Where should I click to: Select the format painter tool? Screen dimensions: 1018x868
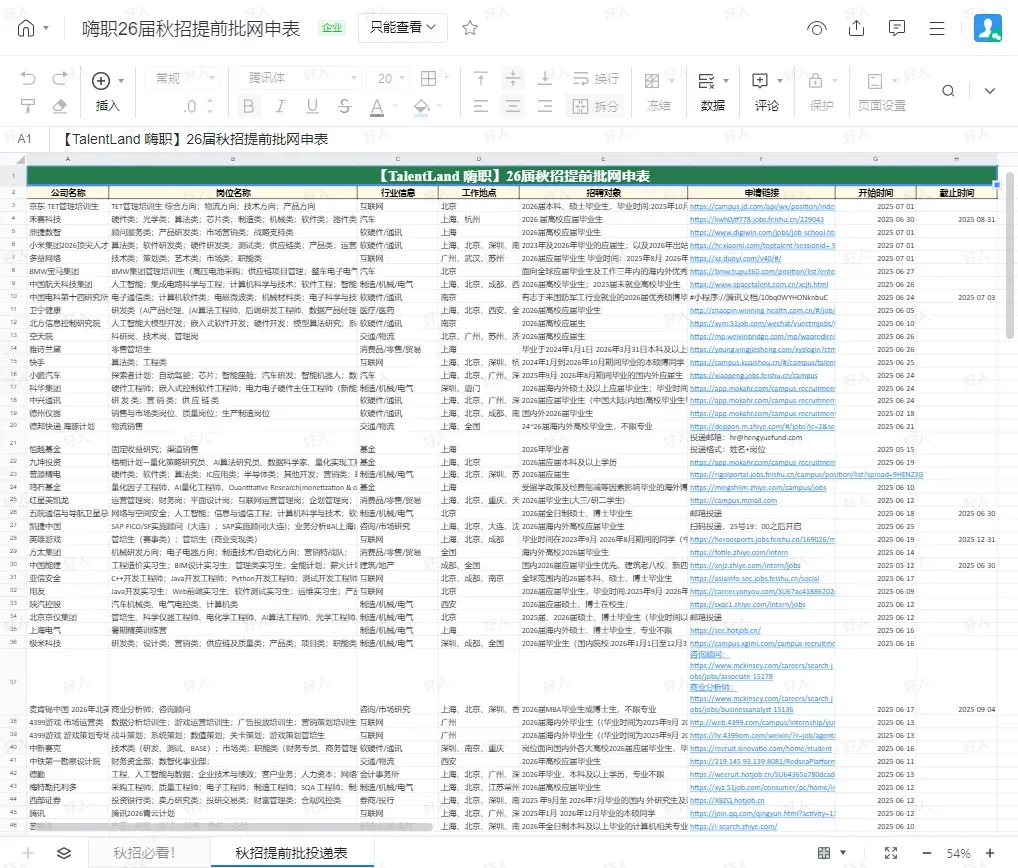point(28,106)
